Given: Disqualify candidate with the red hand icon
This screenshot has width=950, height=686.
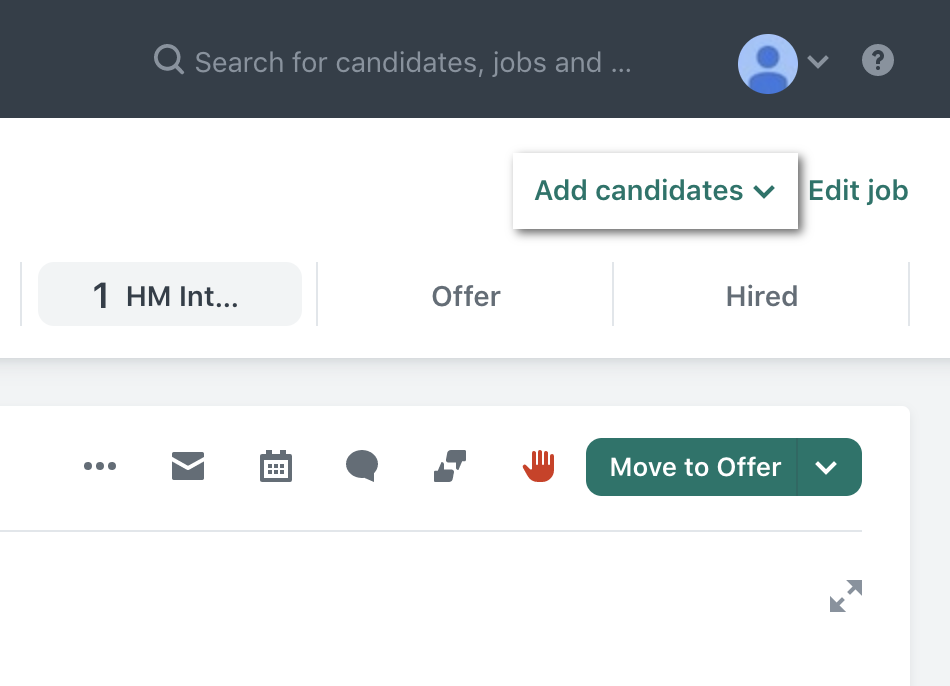Looking at the screenshot, I should pyautogui.click(x=539, y=465).
